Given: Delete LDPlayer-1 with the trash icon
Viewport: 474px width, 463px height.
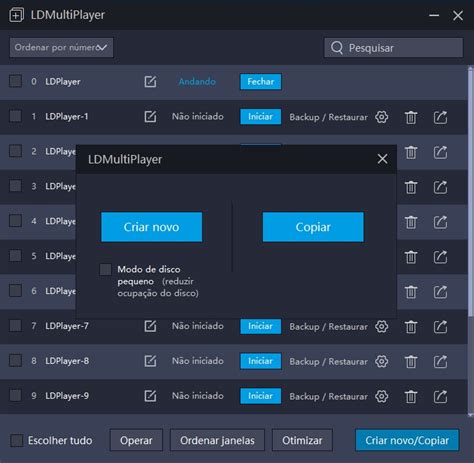Looking at the screenshot, I should click(411, 117).
